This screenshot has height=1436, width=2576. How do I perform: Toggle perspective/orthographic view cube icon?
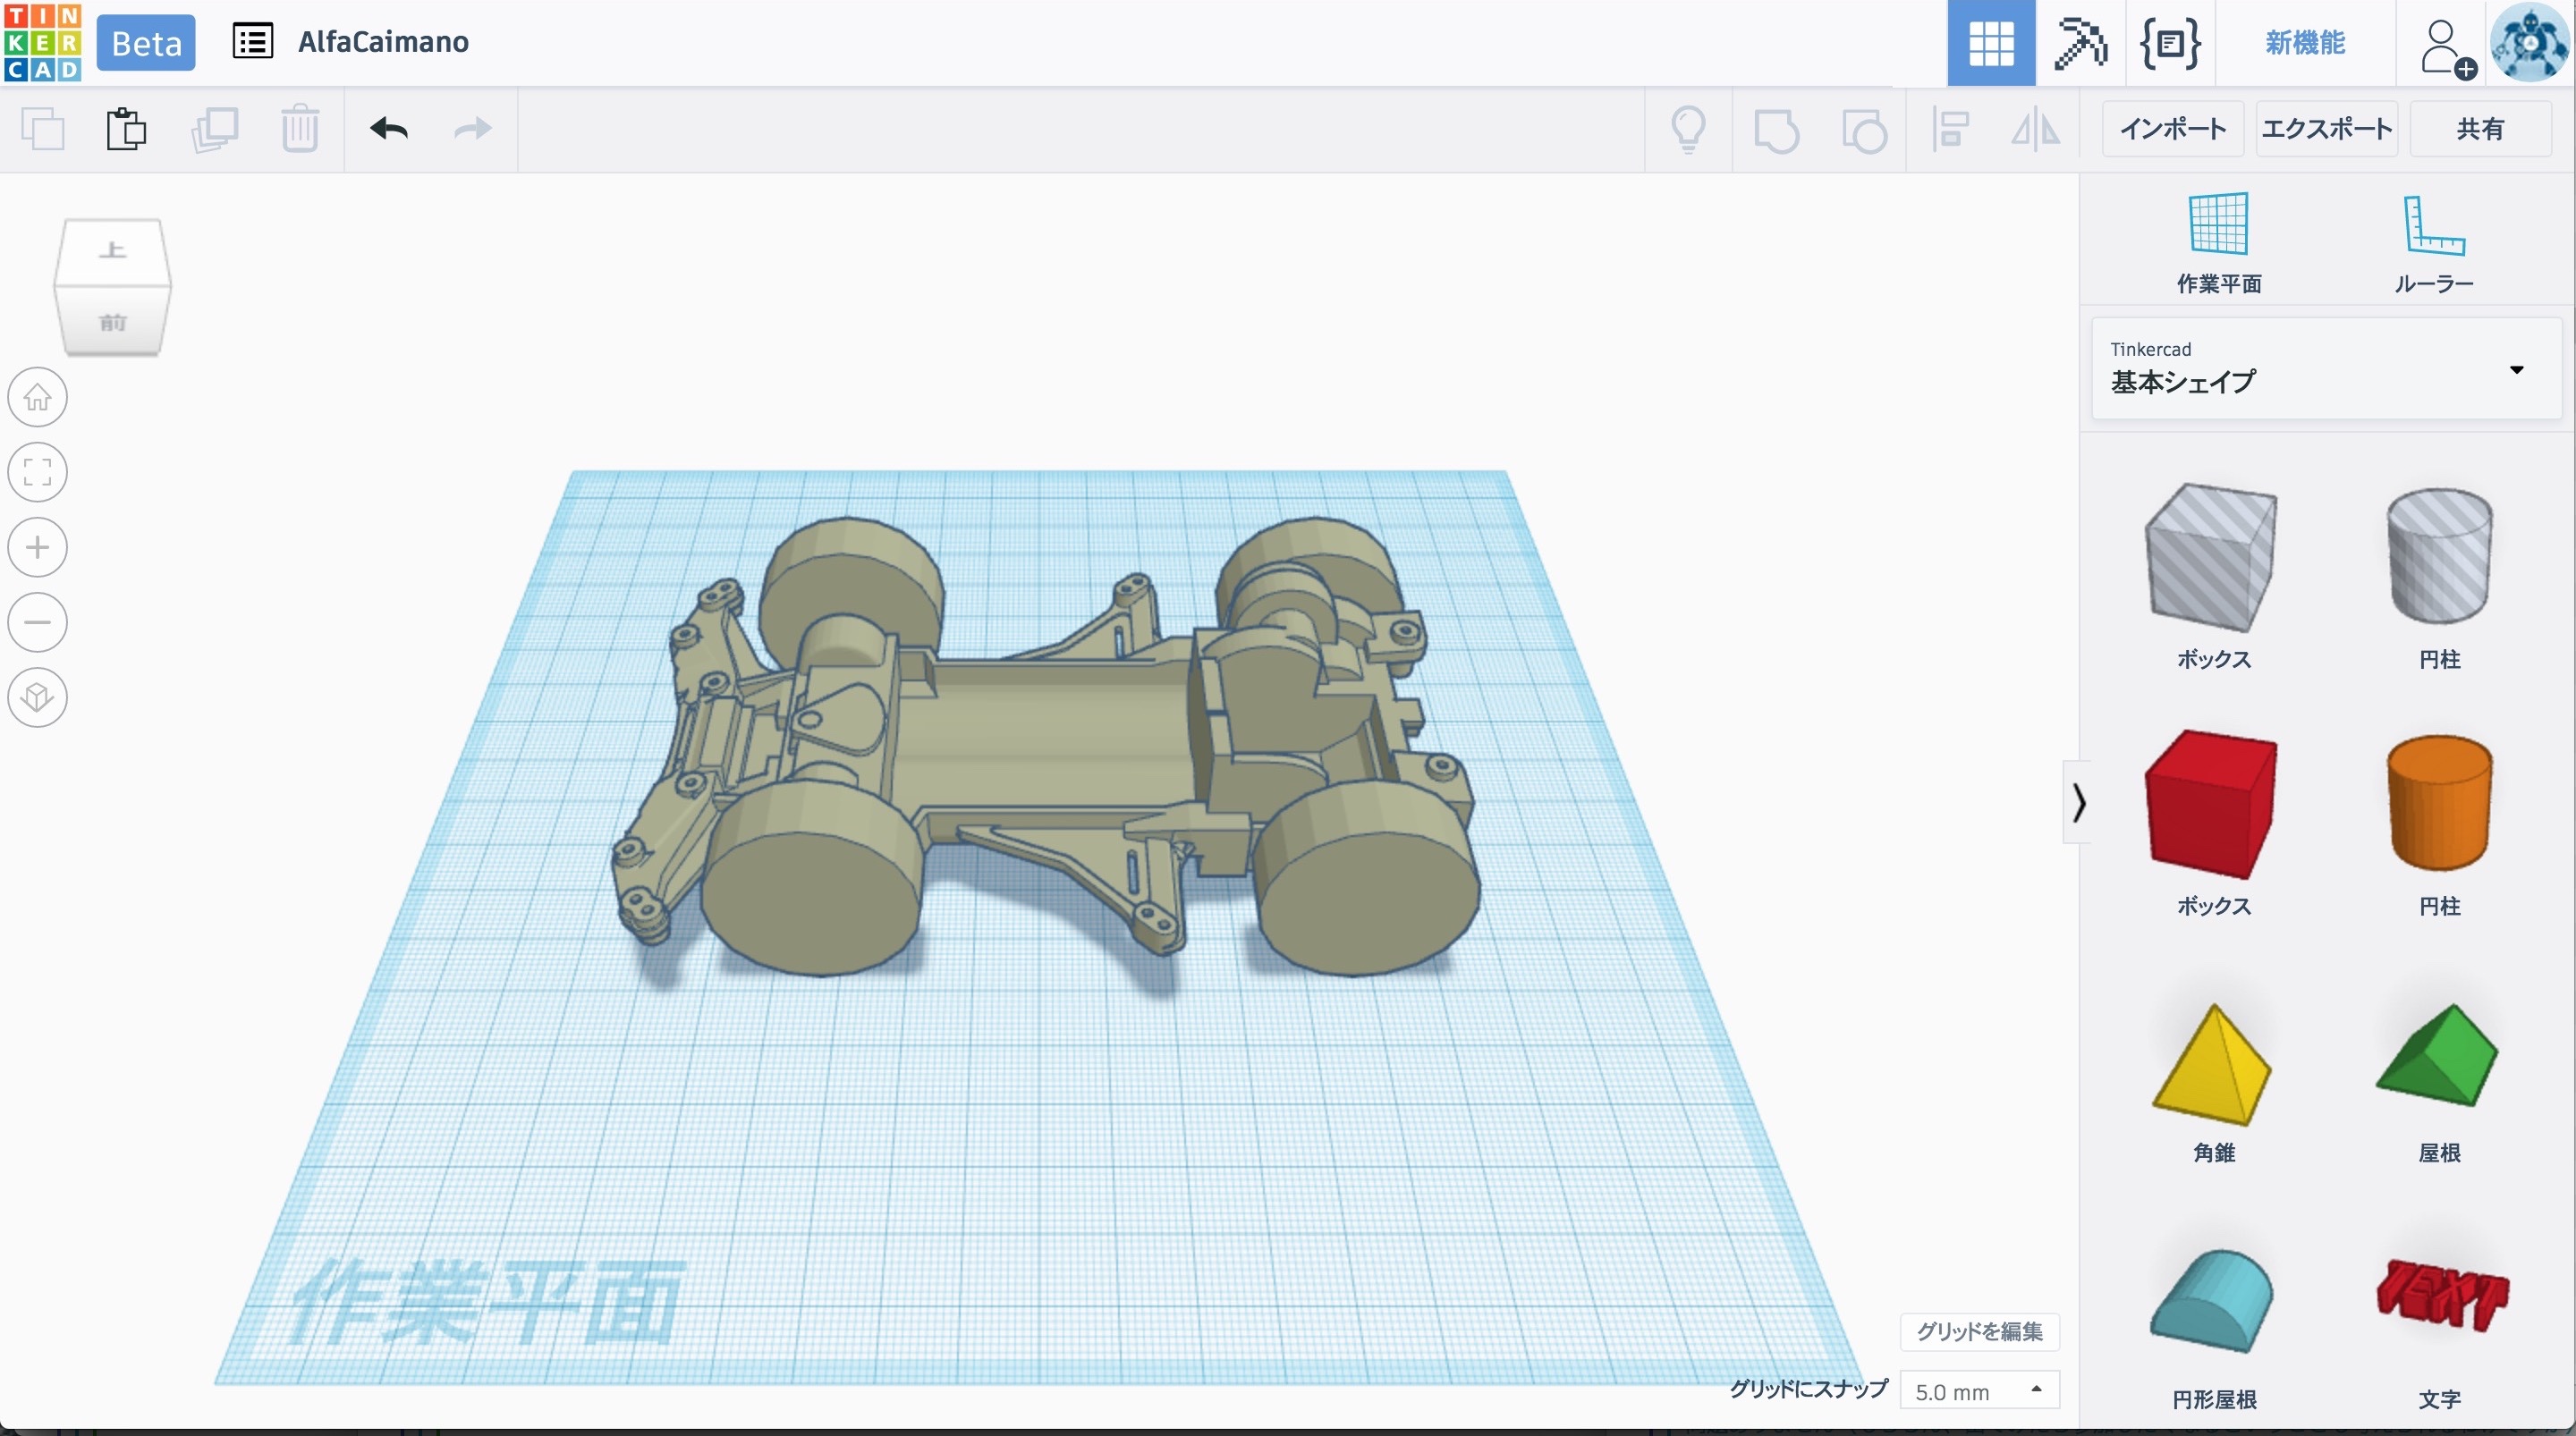tap(38, 697)
